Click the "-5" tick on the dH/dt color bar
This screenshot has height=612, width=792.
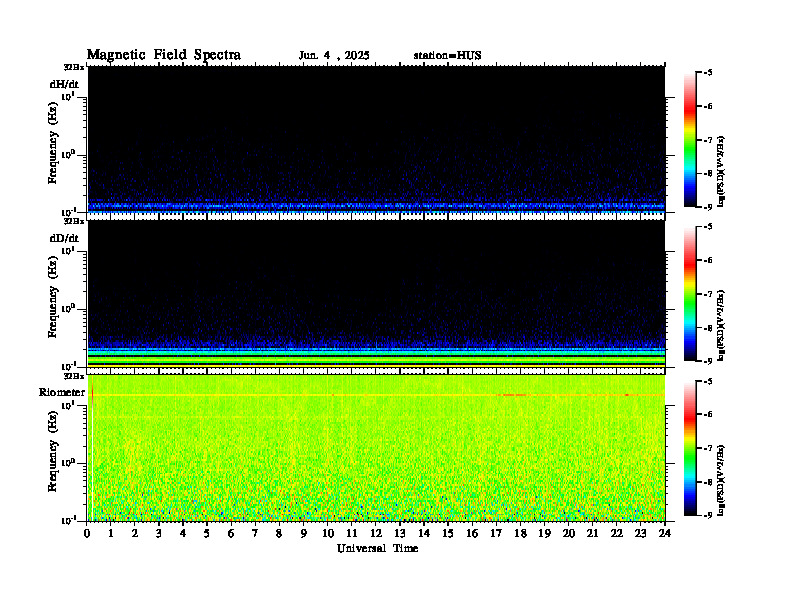pos(708,73)
